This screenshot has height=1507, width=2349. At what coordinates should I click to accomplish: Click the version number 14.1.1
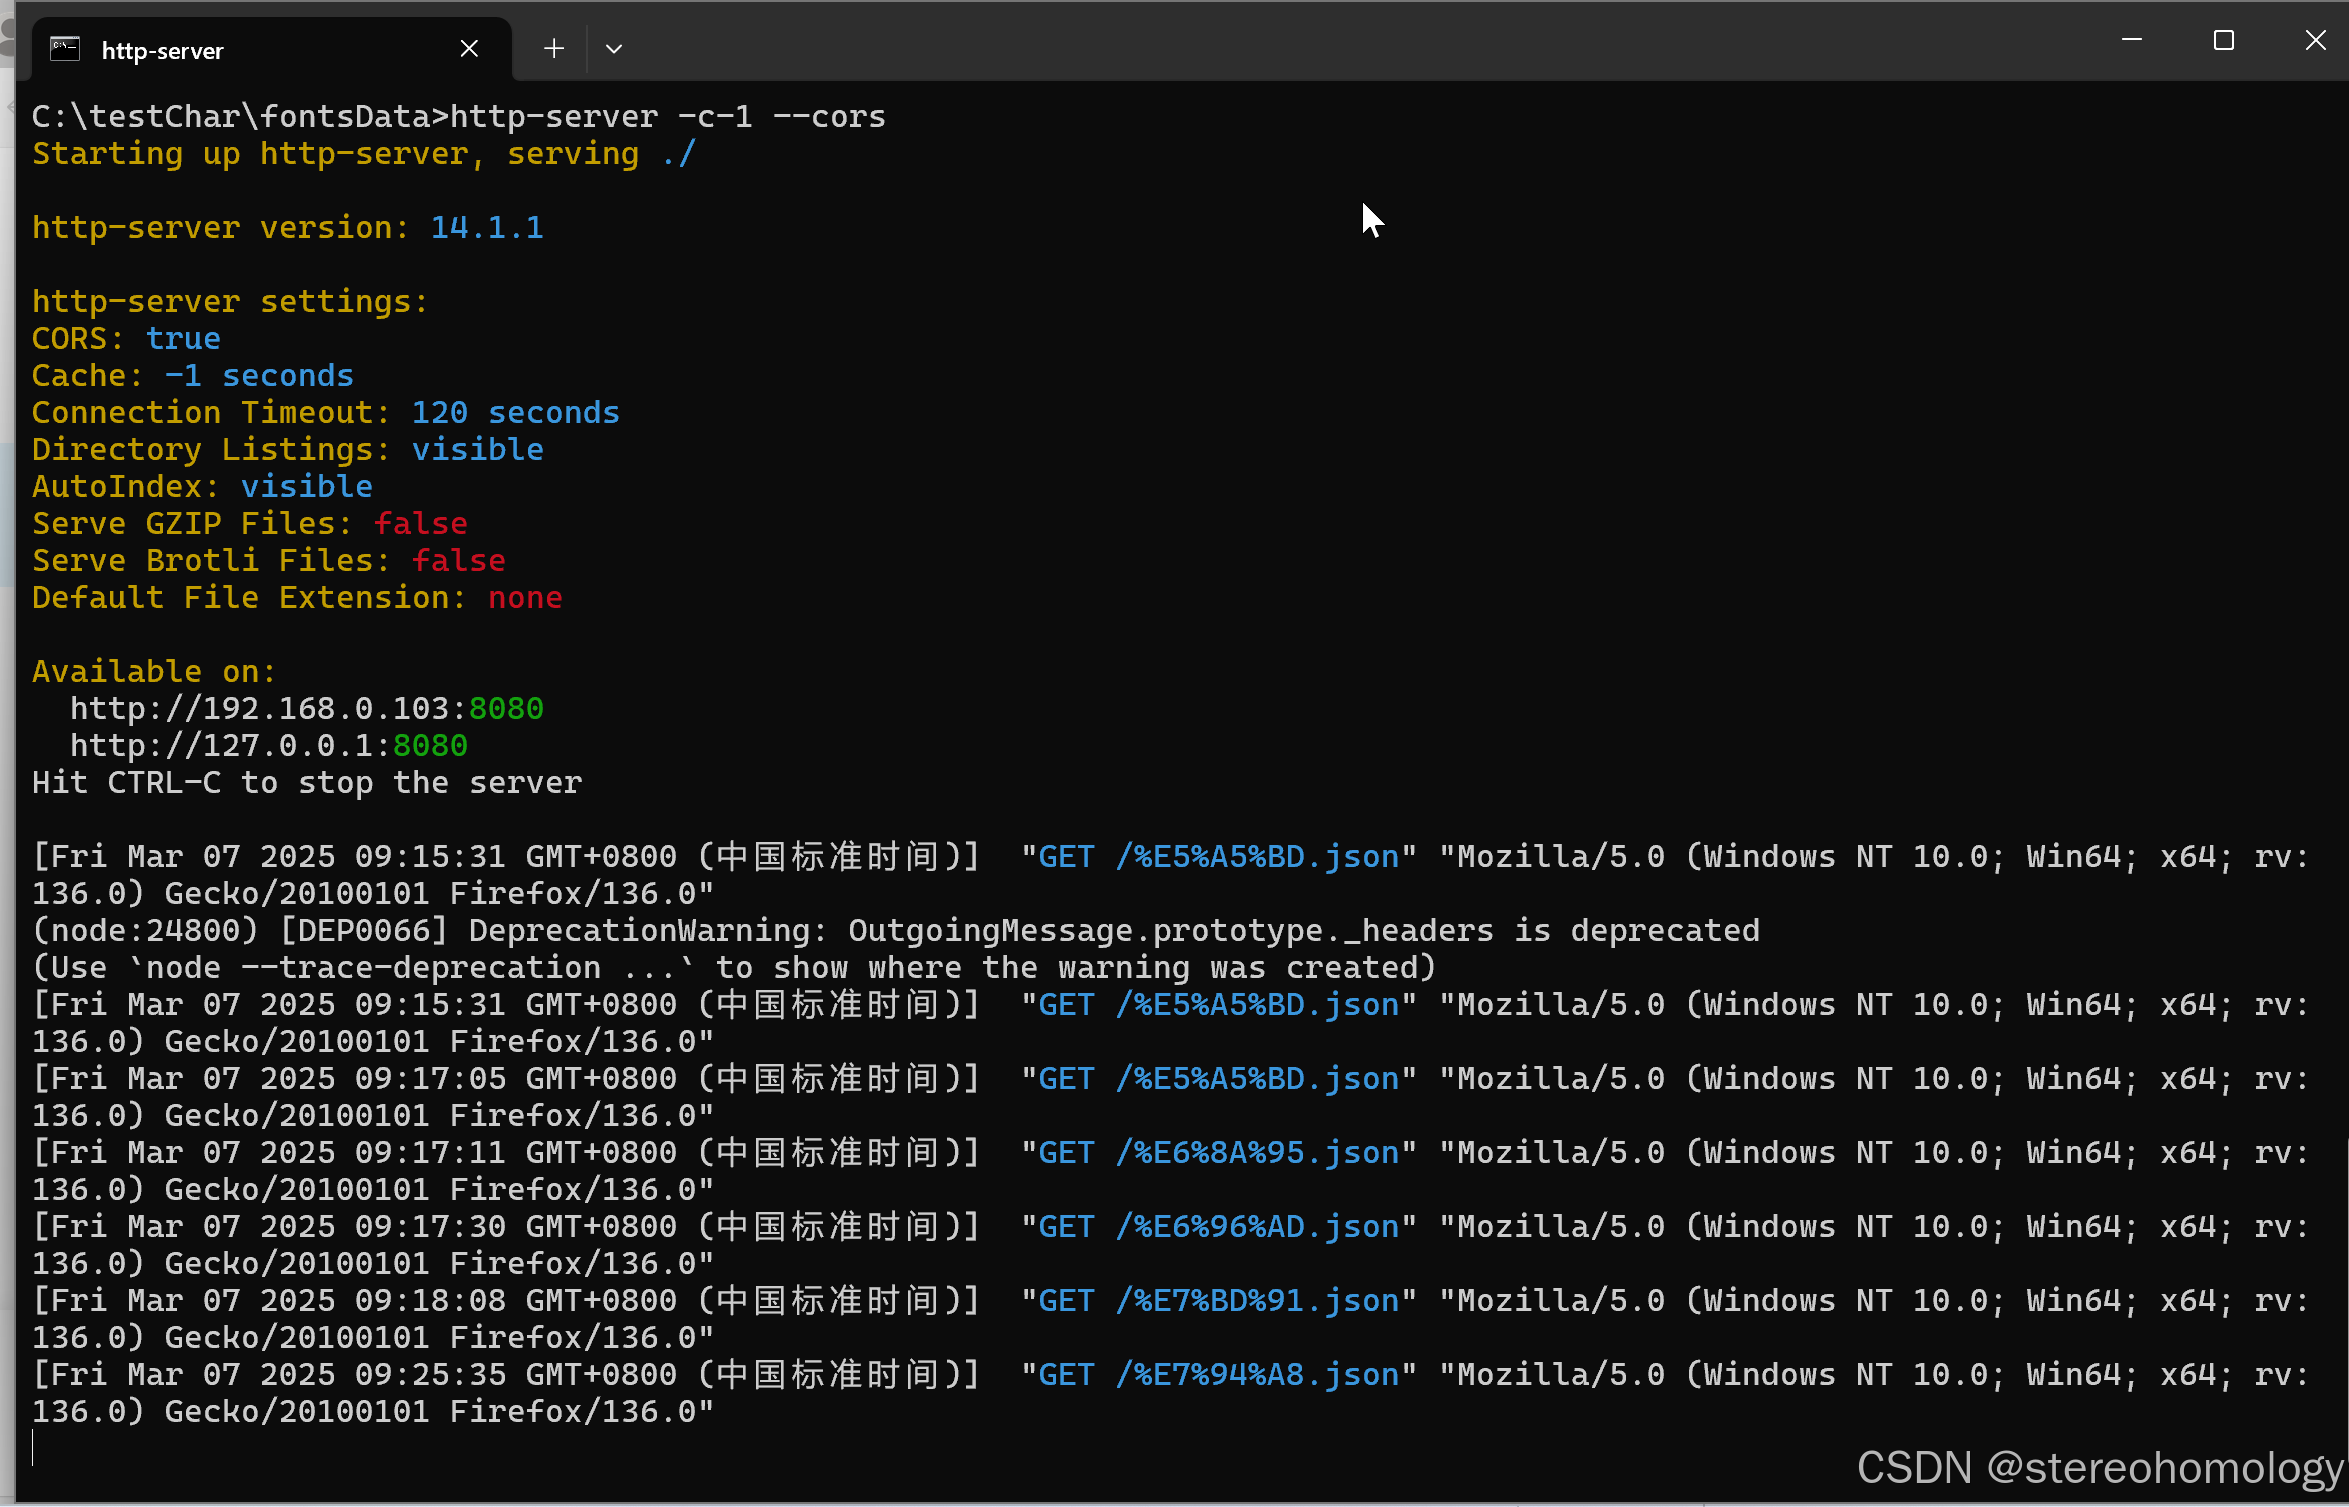(486, 228)
